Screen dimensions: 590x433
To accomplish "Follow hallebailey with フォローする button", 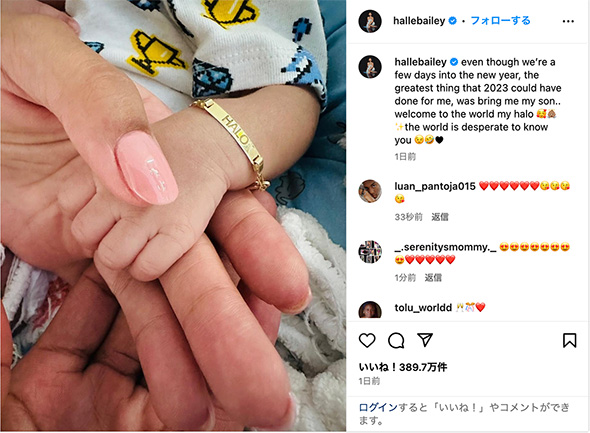I will coord(500,20).
